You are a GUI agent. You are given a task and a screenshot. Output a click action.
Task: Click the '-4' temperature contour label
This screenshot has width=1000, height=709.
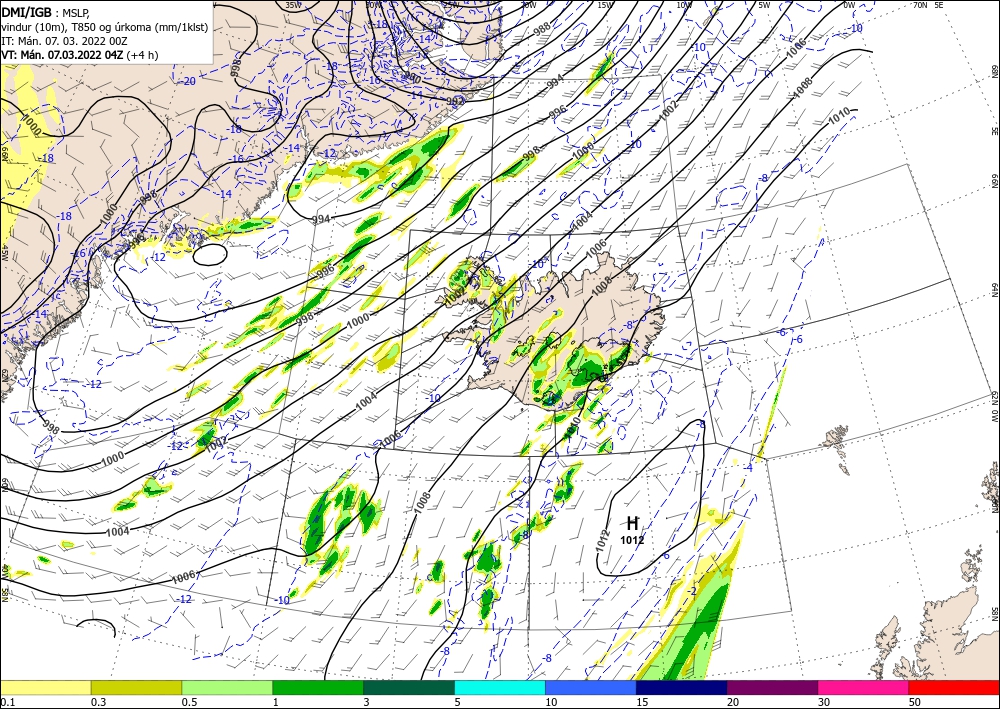(x=749, y=468)
